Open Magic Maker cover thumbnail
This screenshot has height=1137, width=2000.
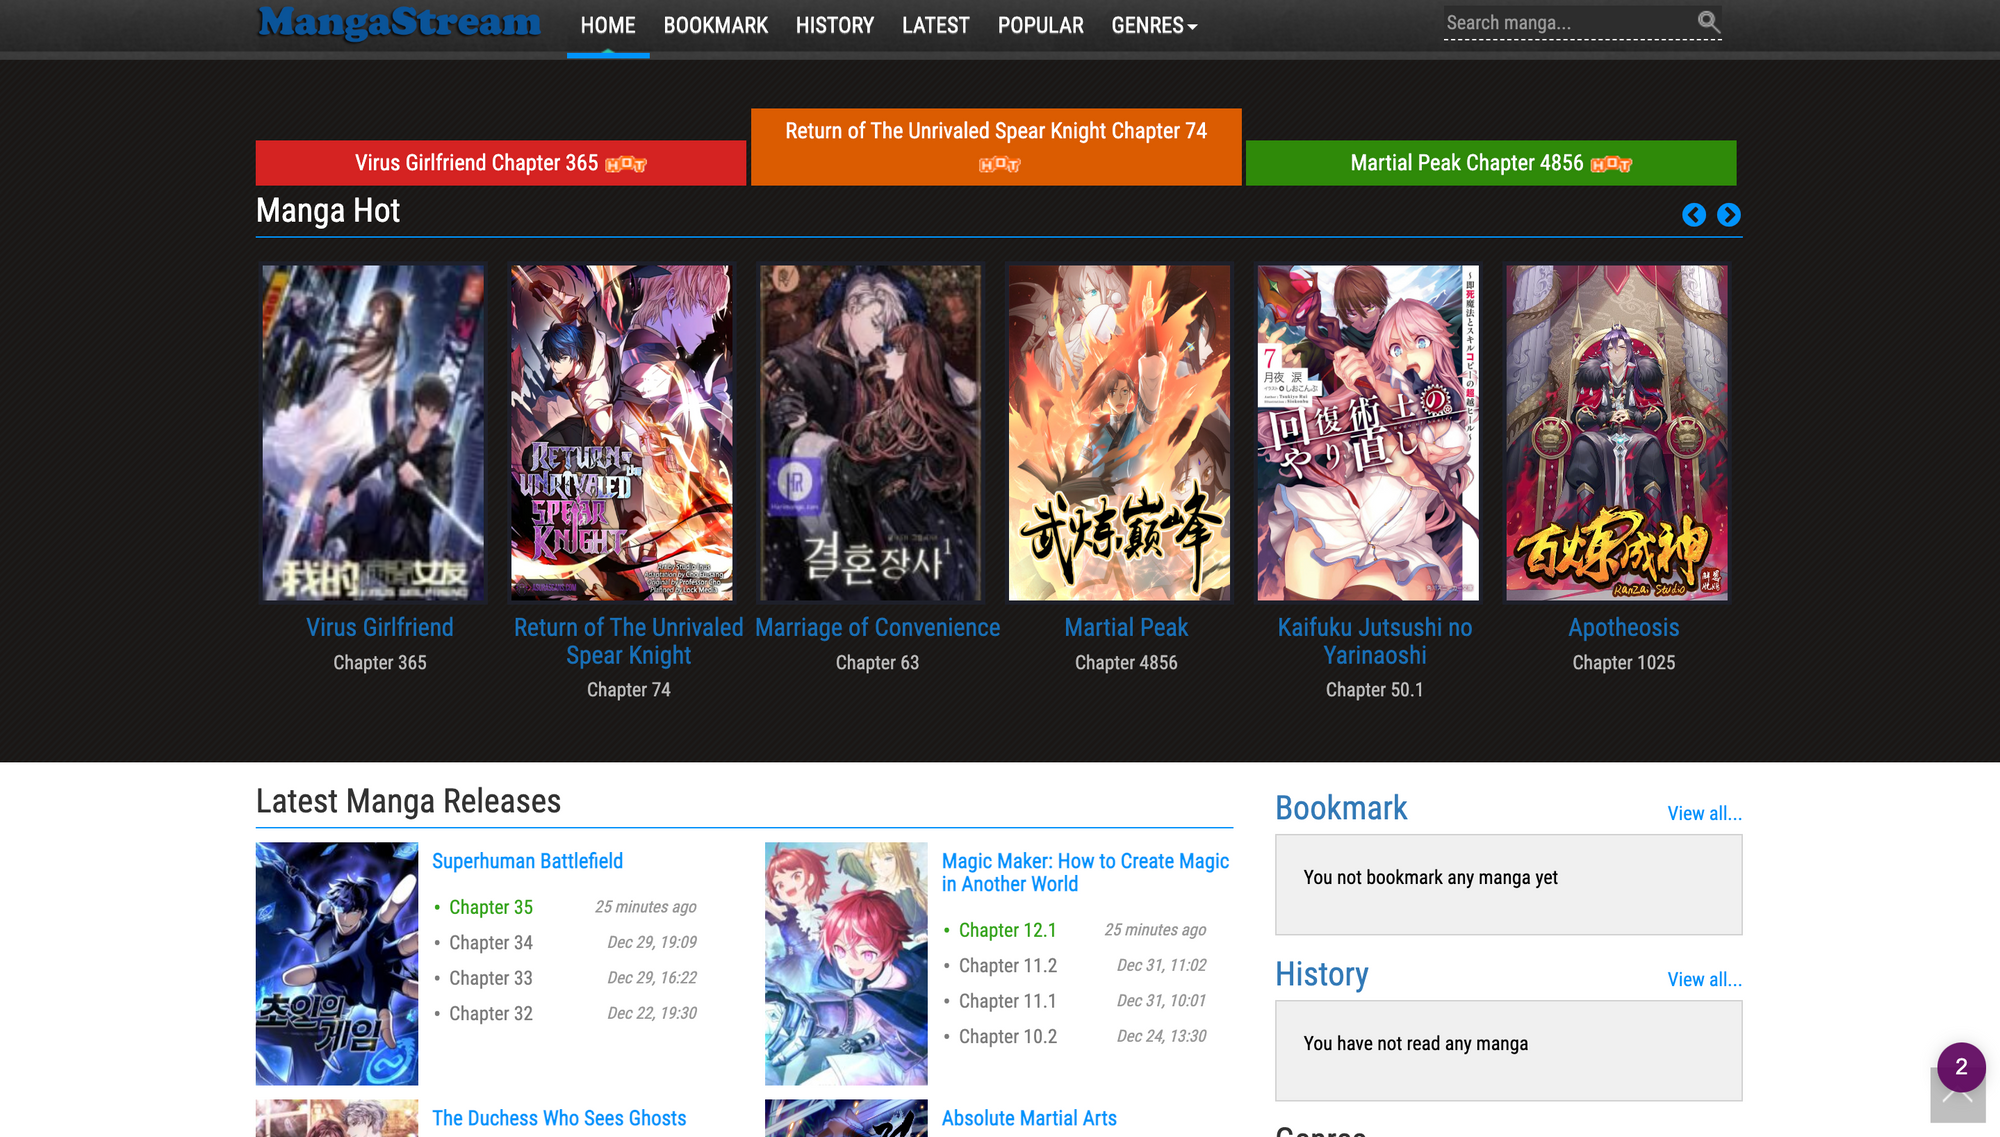pyautogui.click(x=846, y=963)
